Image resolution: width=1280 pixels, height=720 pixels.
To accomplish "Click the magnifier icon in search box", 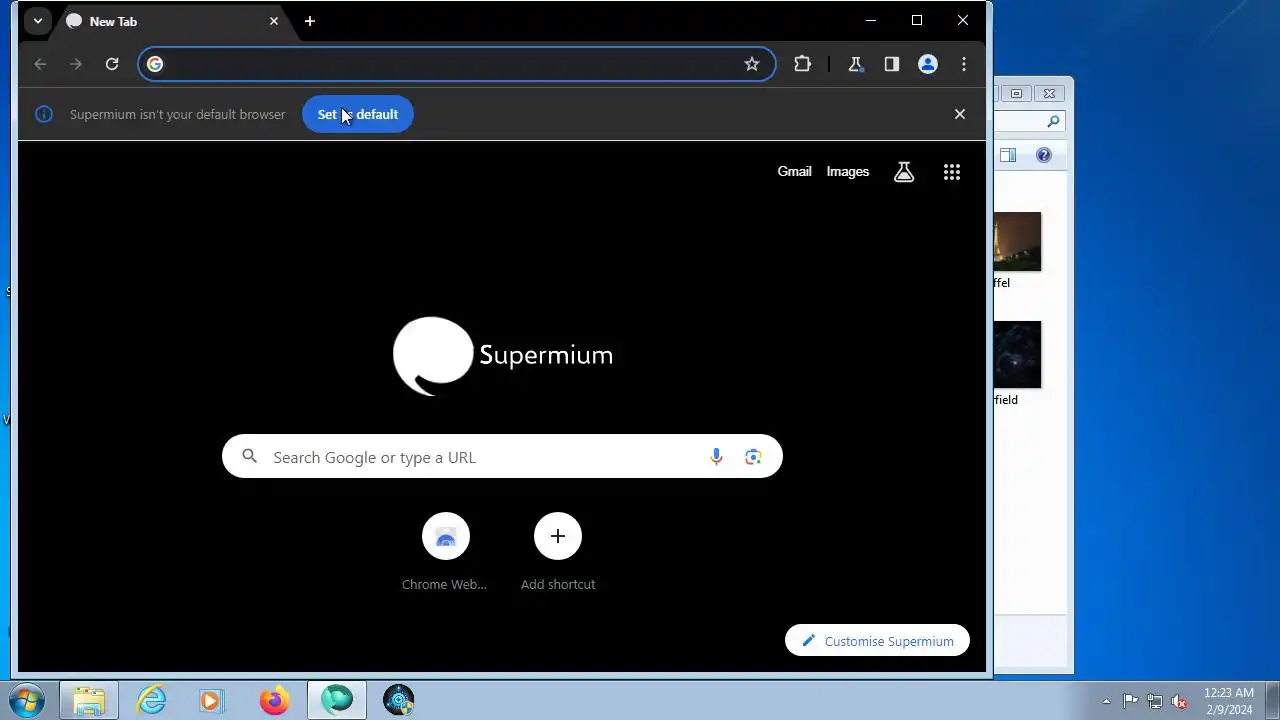I will tap(250, 457).
